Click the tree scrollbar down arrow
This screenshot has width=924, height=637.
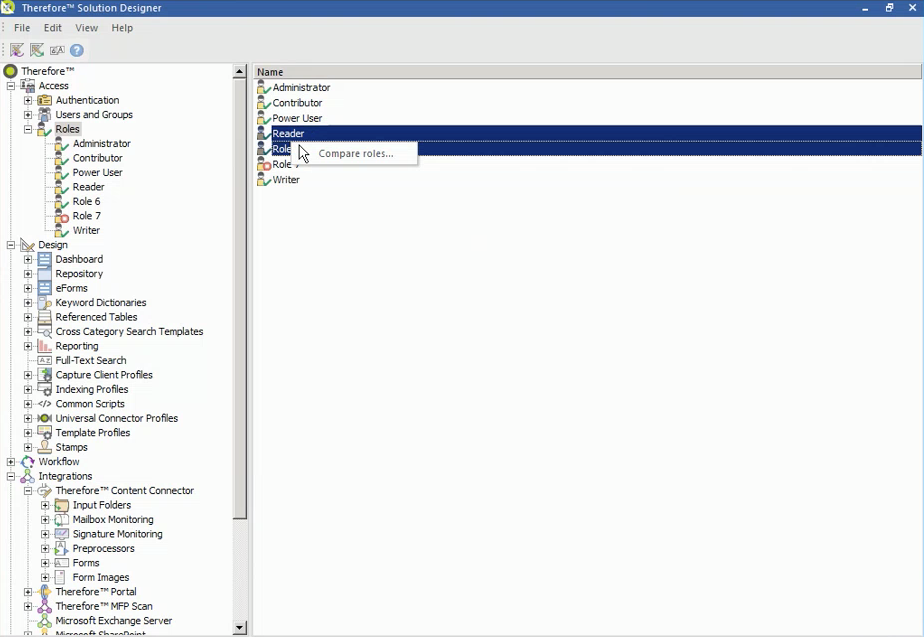point(240,627)
